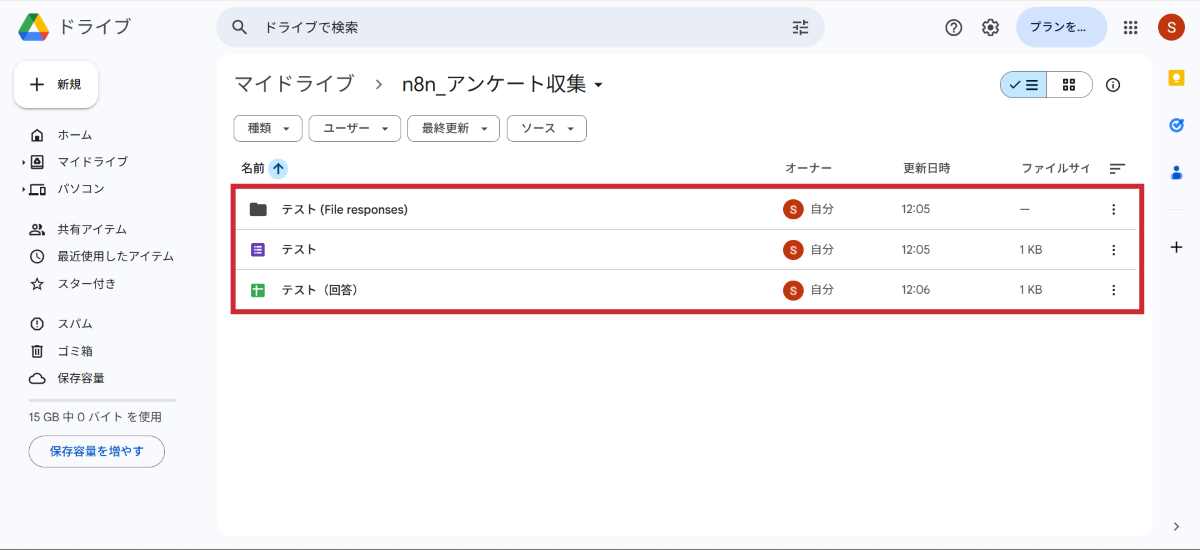This screenshot has height=550, width=1200.
Task: Click the 新規 button
Action: [x=56, y=85]
